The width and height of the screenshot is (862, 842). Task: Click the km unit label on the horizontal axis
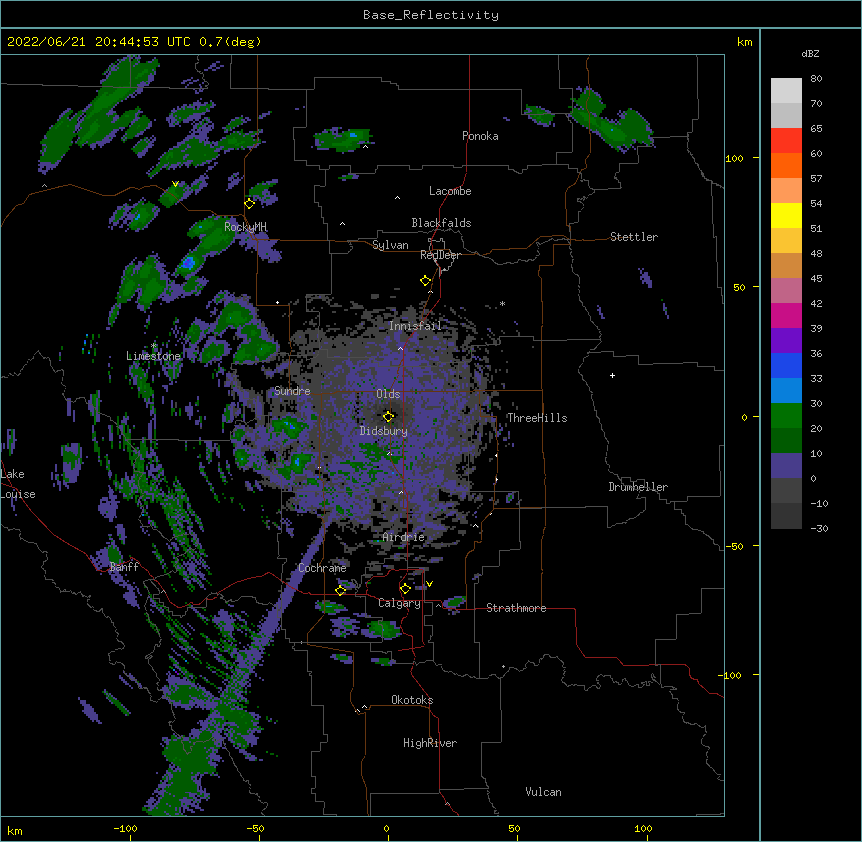pos(15,830)
